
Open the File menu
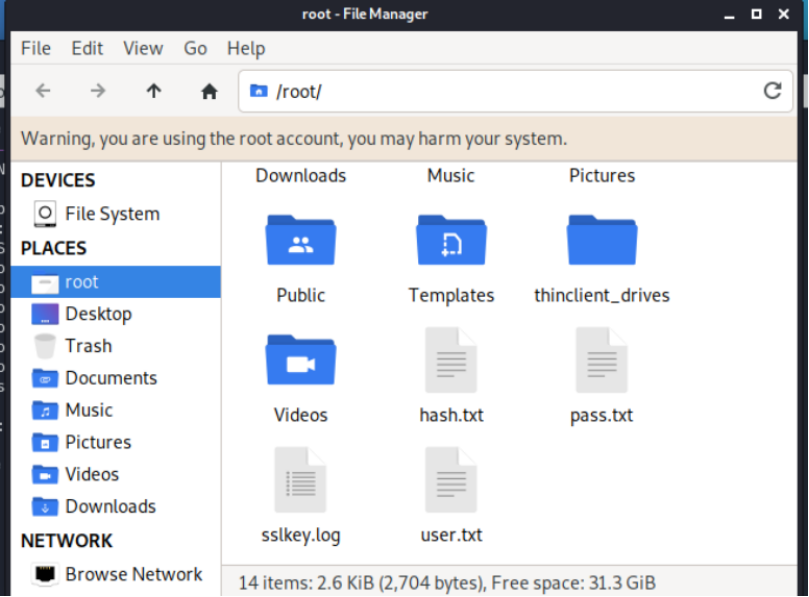[x=36, y=48]
